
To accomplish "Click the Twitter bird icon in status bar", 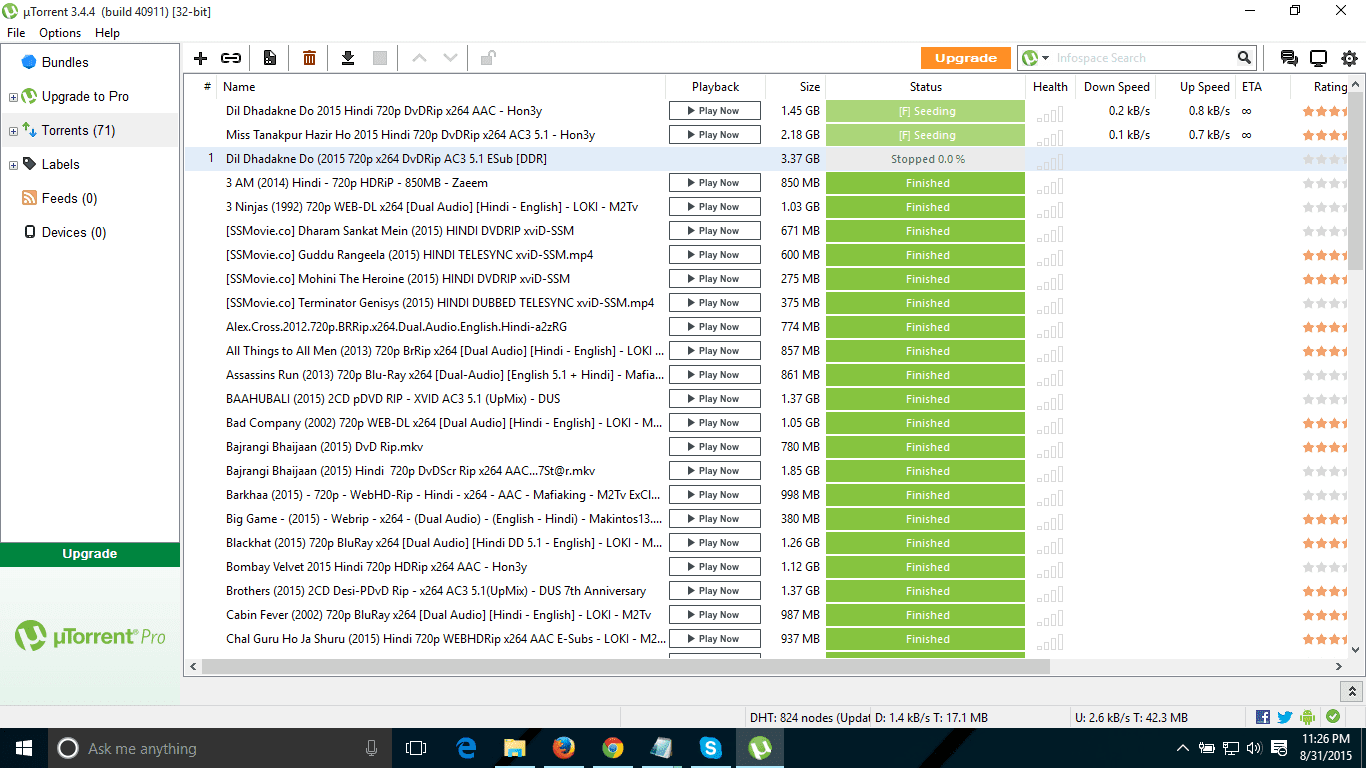I will [1285, 717].
